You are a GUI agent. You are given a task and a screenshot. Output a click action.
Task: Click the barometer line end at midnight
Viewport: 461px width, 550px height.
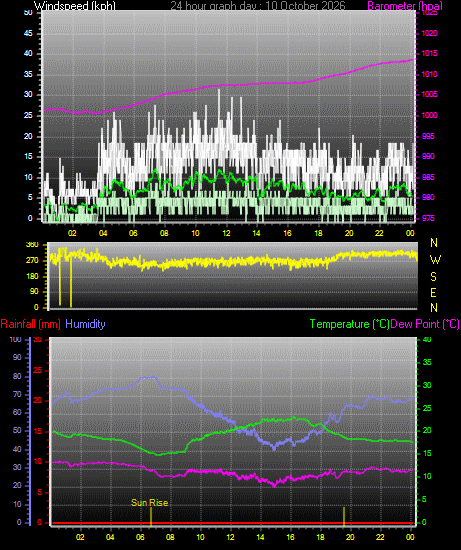click(413, 60)
